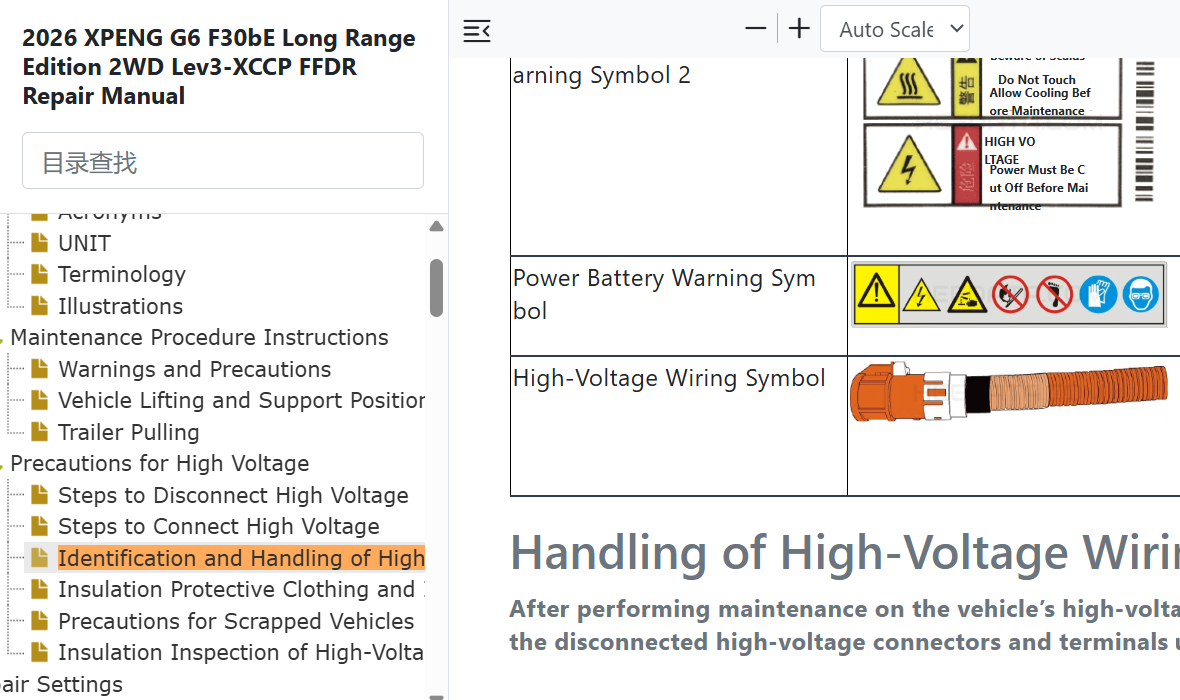Image resolution: width=1180 pixels, height=700 pixels.
Task: Click the sidebar scroll-up arrow
Action: click(x=436, y=226)
